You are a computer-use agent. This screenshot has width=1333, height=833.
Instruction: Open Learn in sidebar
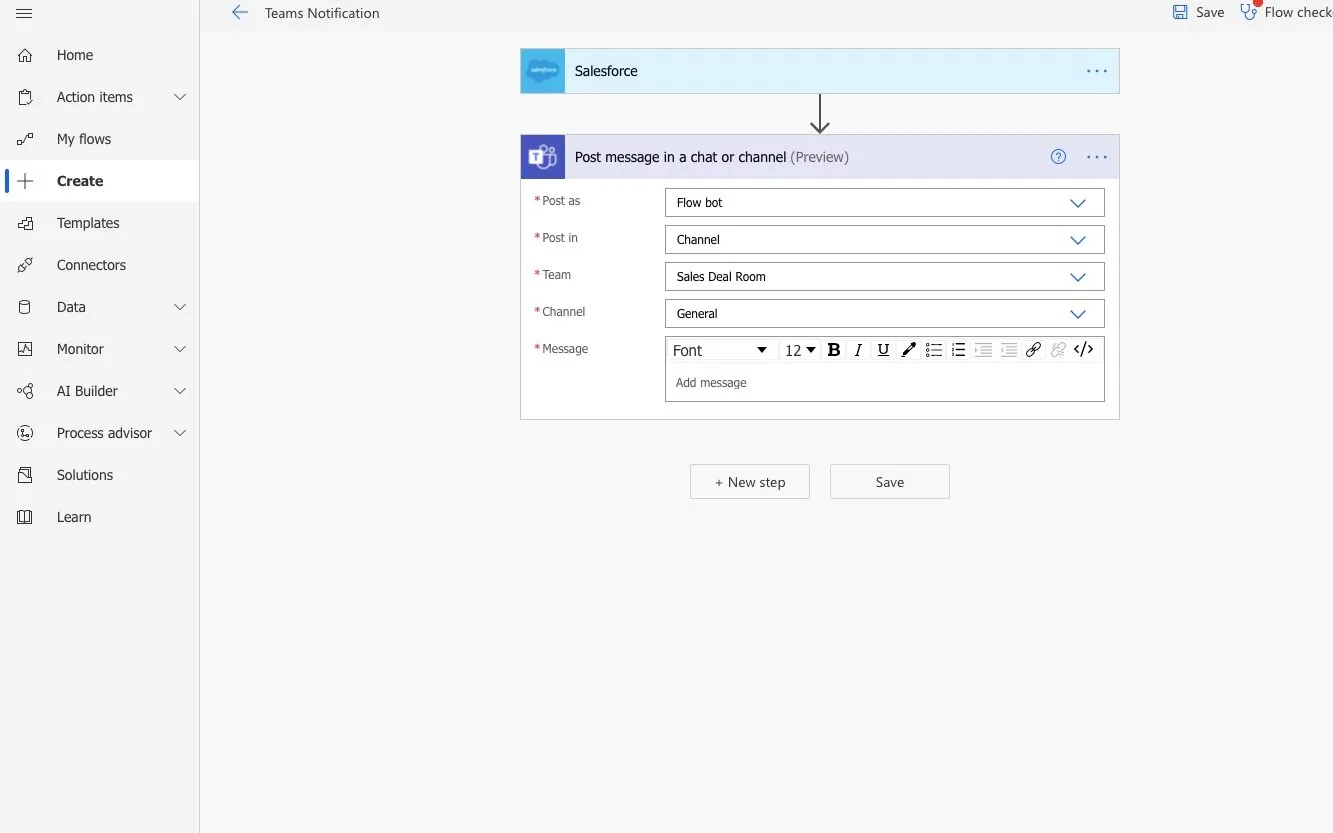[x=100, y=517]
